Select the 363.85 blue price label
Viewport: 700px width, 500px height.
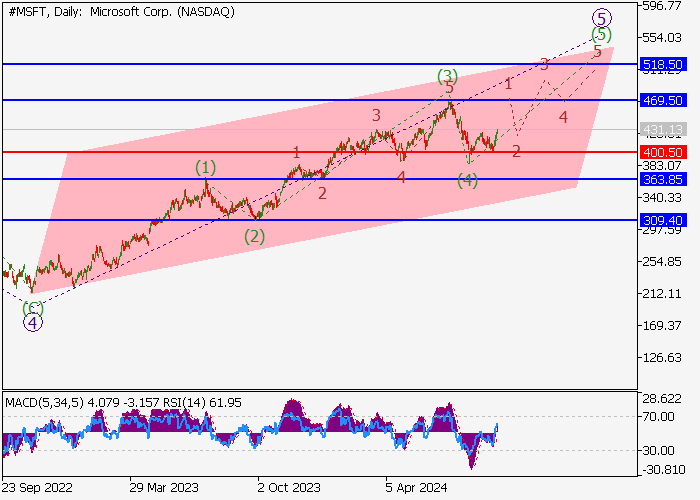[x=663, y=179]
